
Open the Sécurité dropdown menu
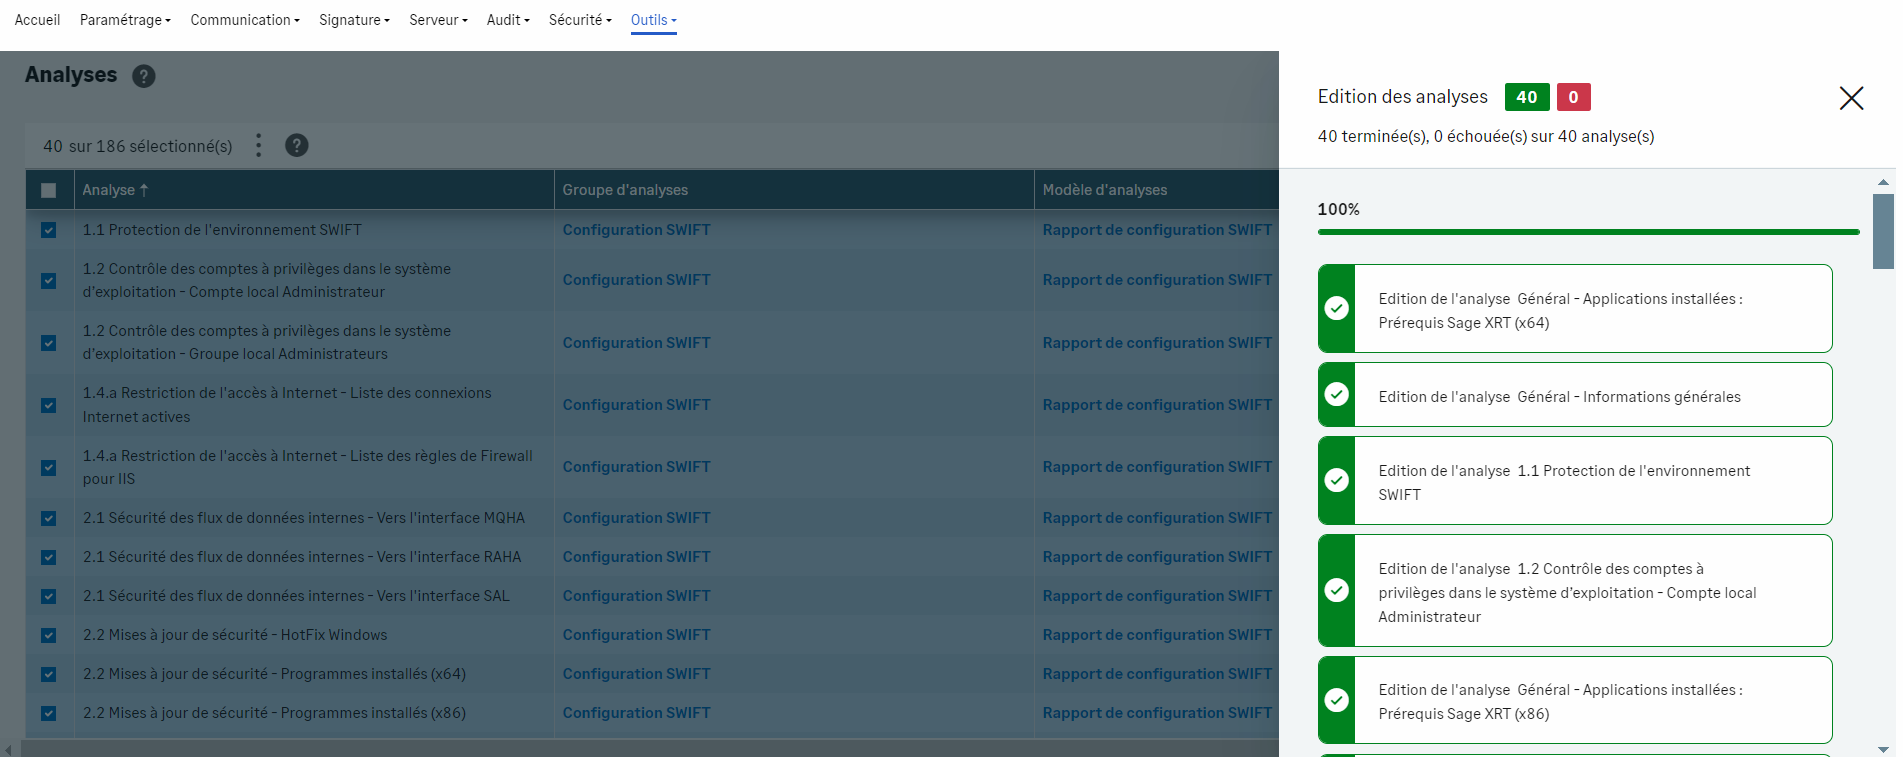(x=580, y=20)
